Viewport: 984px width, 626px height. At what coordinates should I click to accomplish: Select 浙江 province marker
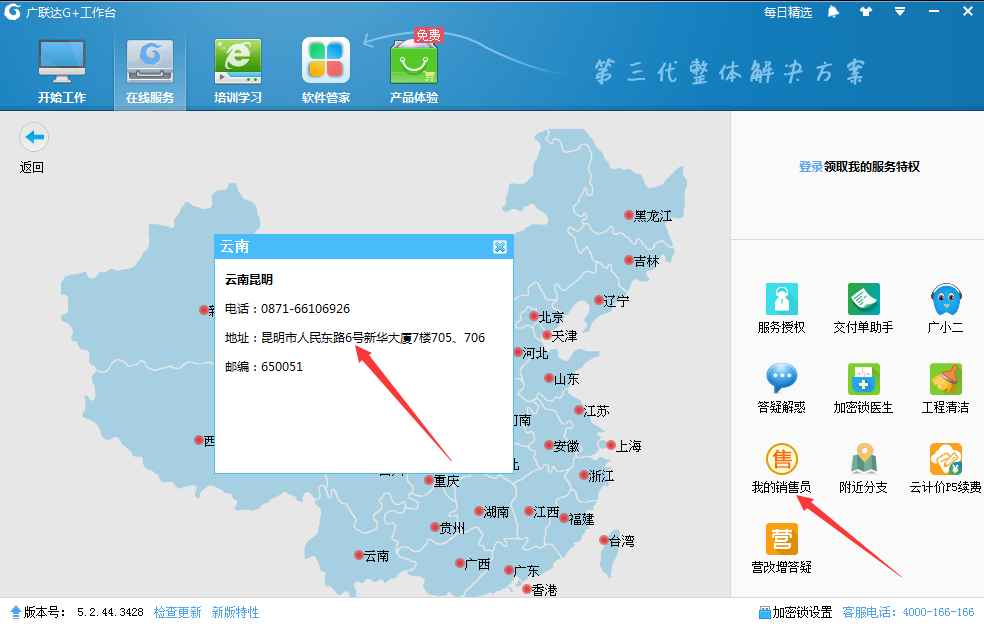click(x=597, y=476)
